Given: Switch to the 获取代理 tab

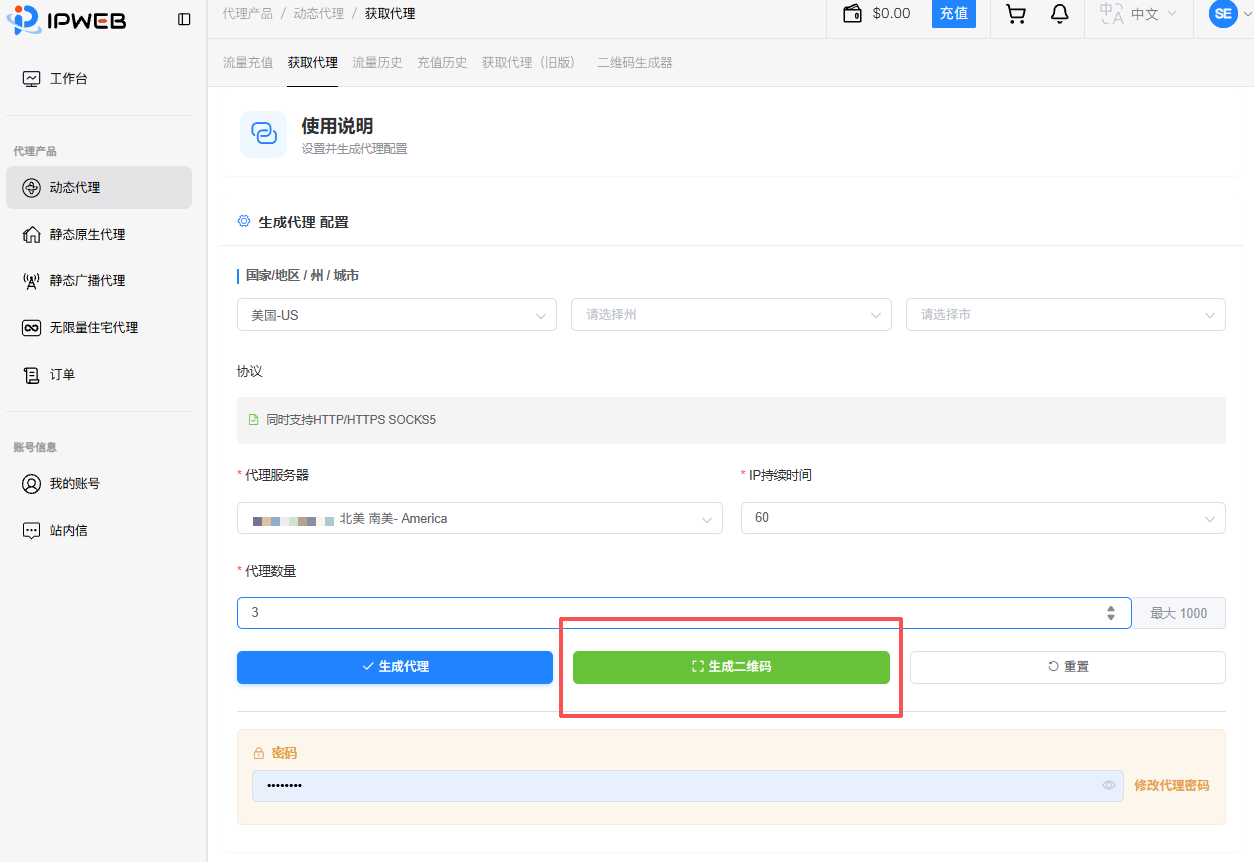Looking at the screenshot, I should coord(312,62).
